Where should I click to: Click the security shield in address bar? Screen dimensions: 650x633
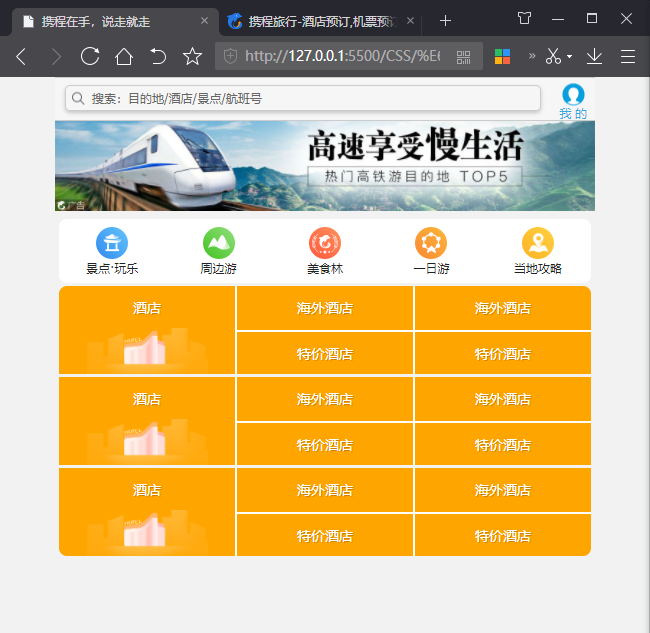click(x=230, y=56)
